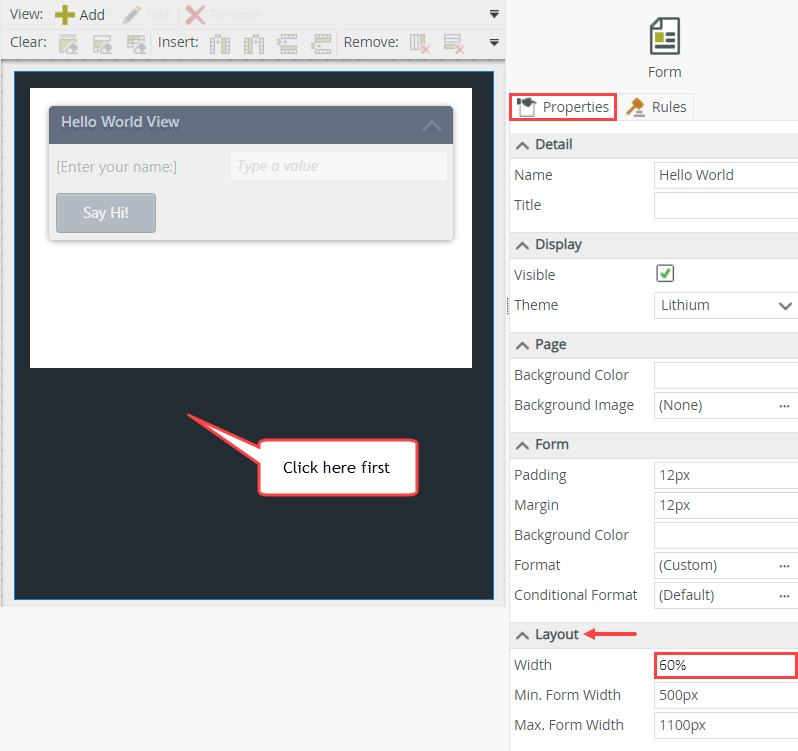
Task: Click the Remove row icon
Action: pyautogui.click(x=453, y=44)
